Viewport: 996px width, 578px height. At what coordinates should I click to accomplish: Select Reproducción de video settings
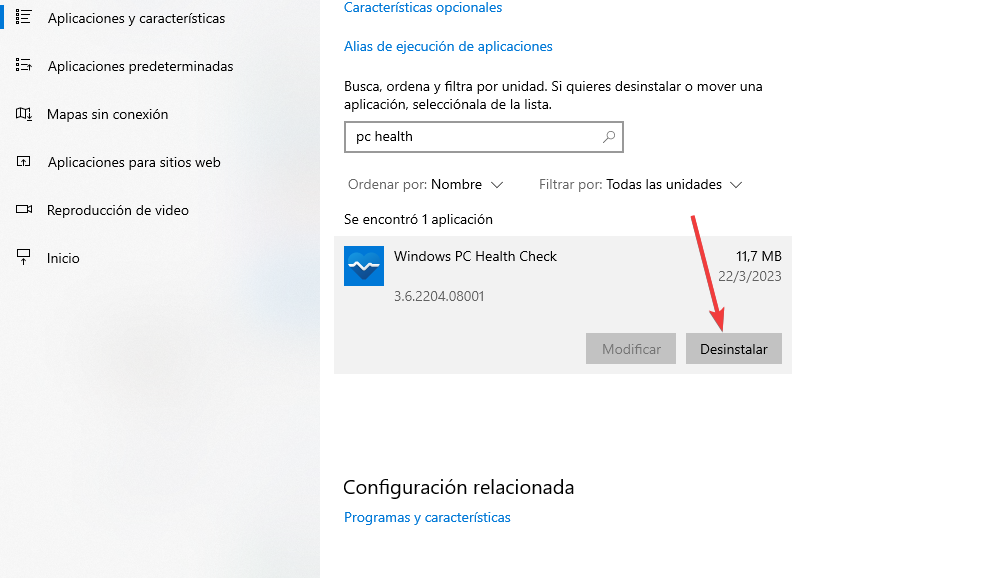(118, 210)
